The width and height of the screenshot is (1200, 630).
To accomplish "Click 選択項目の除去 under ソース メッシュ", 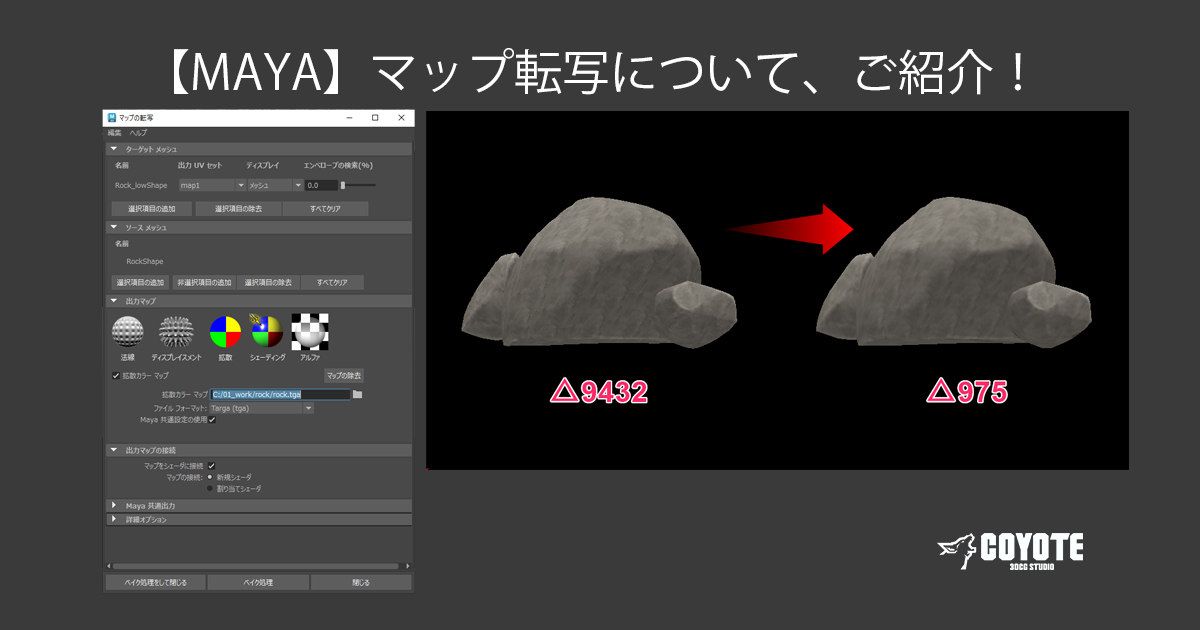I will (x=268, y=283).
